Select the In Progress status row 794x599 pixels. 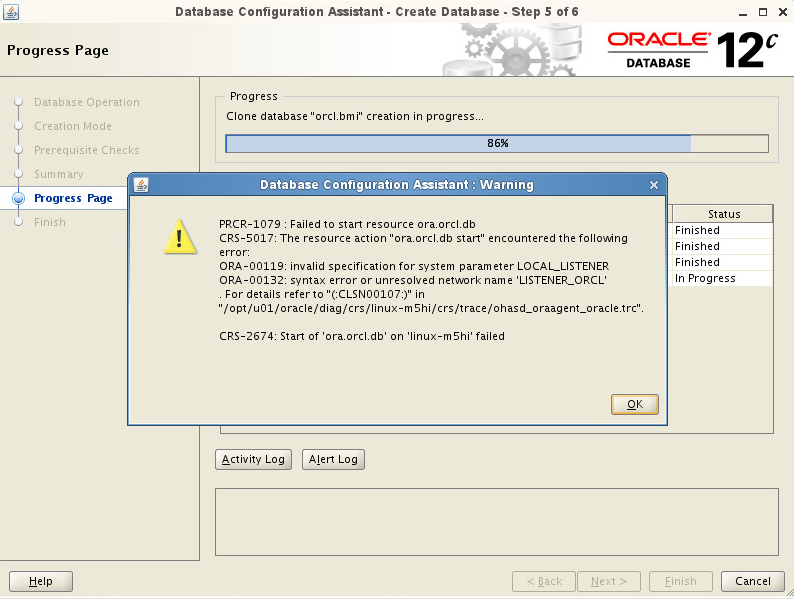(x=721, y=278)
